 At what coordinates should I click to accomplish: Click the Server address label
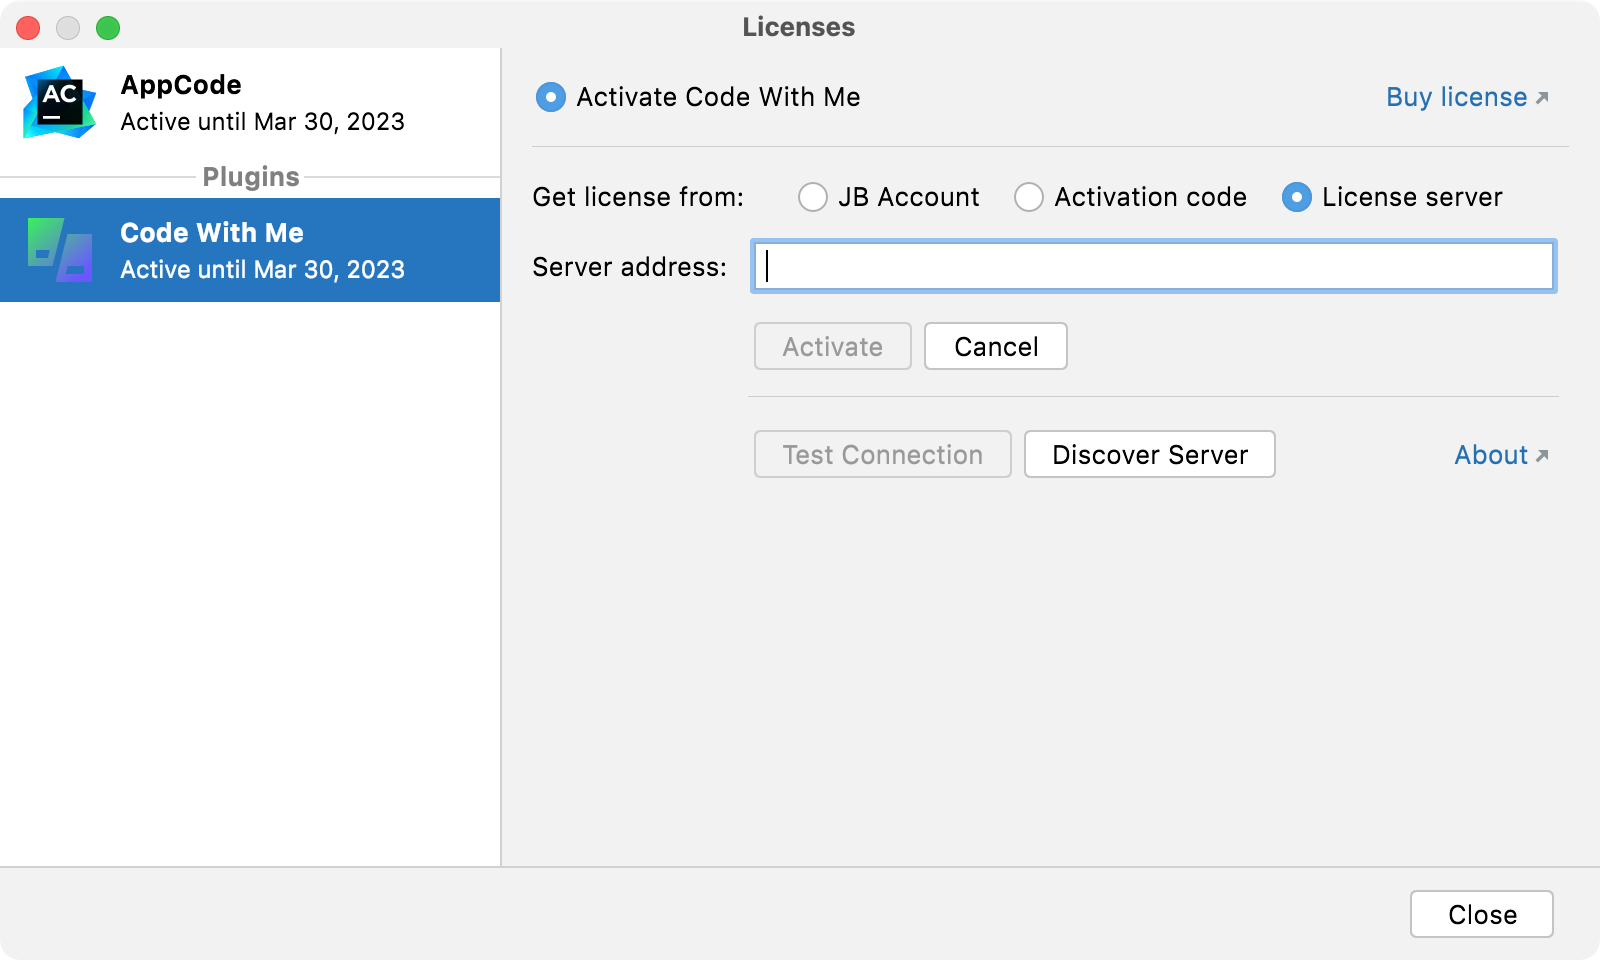coord(630,267)
